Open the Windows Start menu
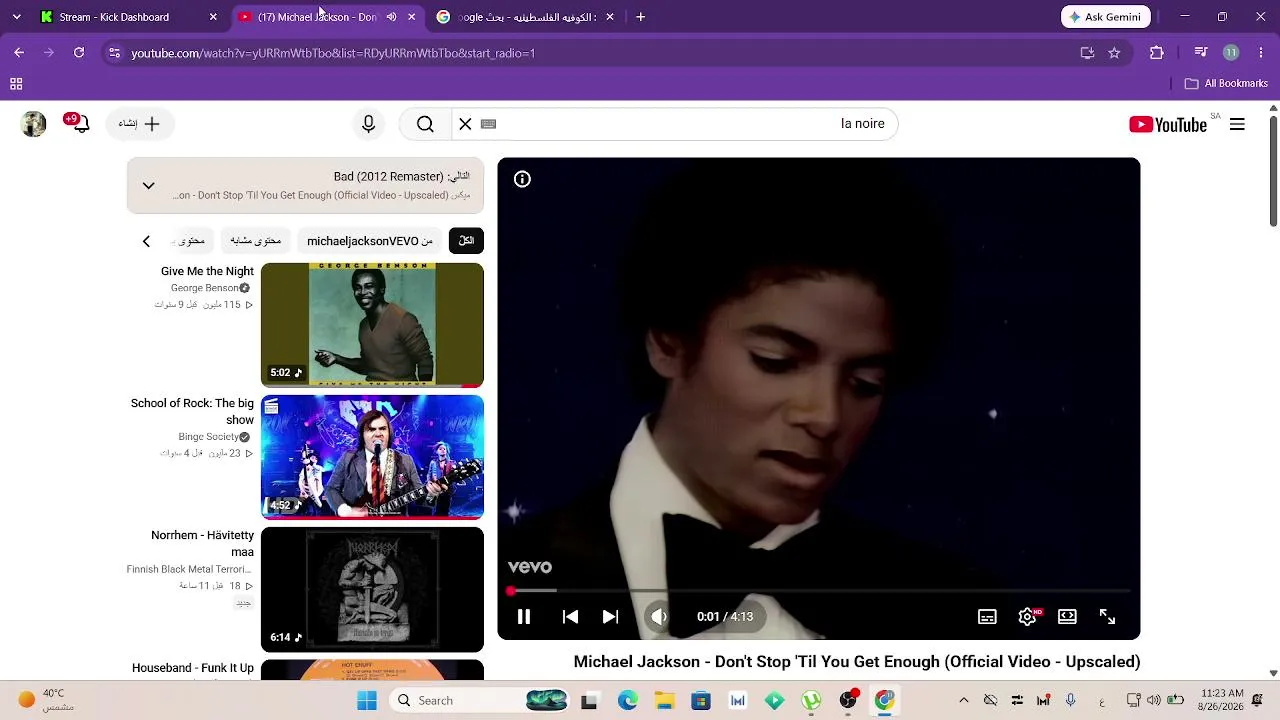Viewport: 1280px width, 720px height. (x=367, y=701)
